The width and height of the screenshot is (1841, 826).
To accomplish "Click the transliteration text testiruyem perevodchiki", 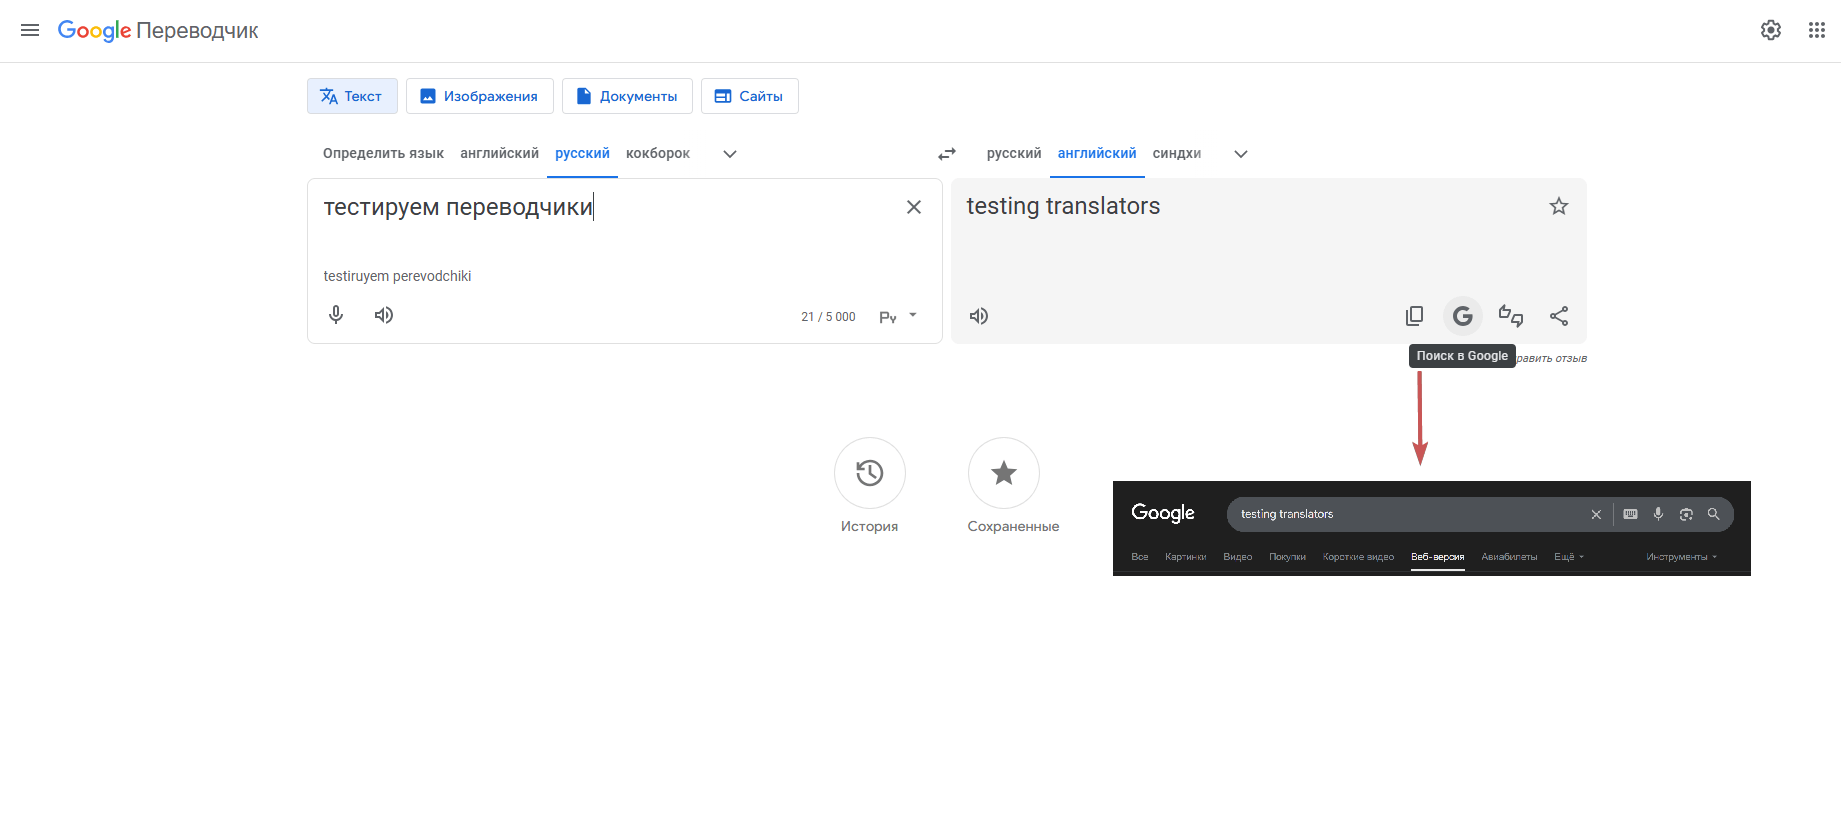I will click(397, 276).
